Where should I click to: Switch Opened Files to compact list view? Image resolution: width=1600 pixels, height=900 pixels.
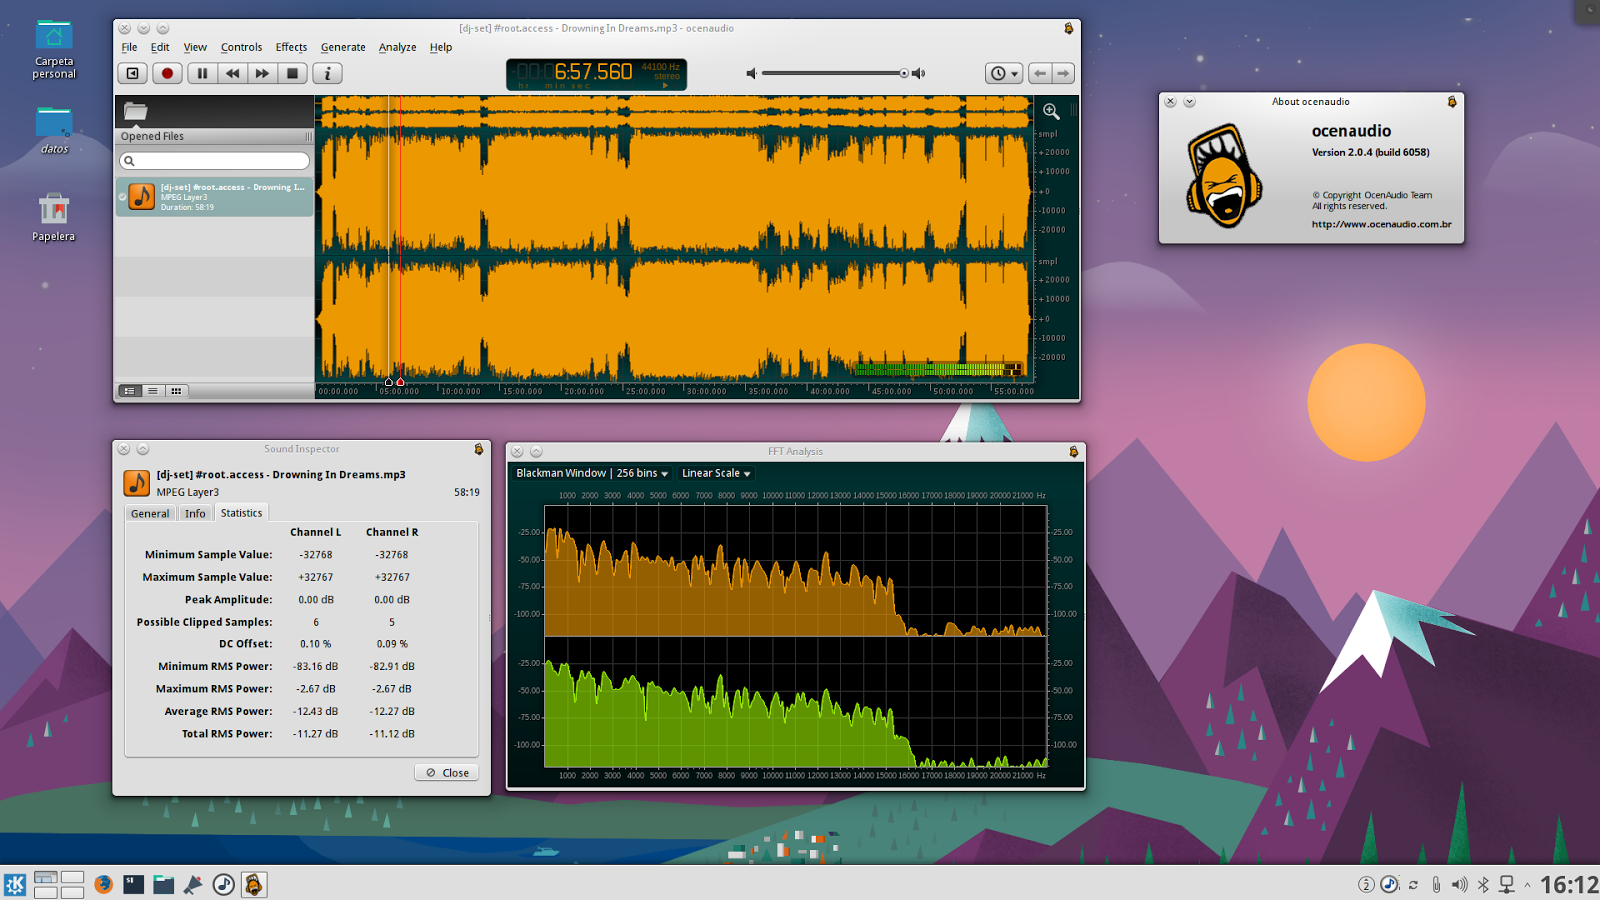[153, 391]
